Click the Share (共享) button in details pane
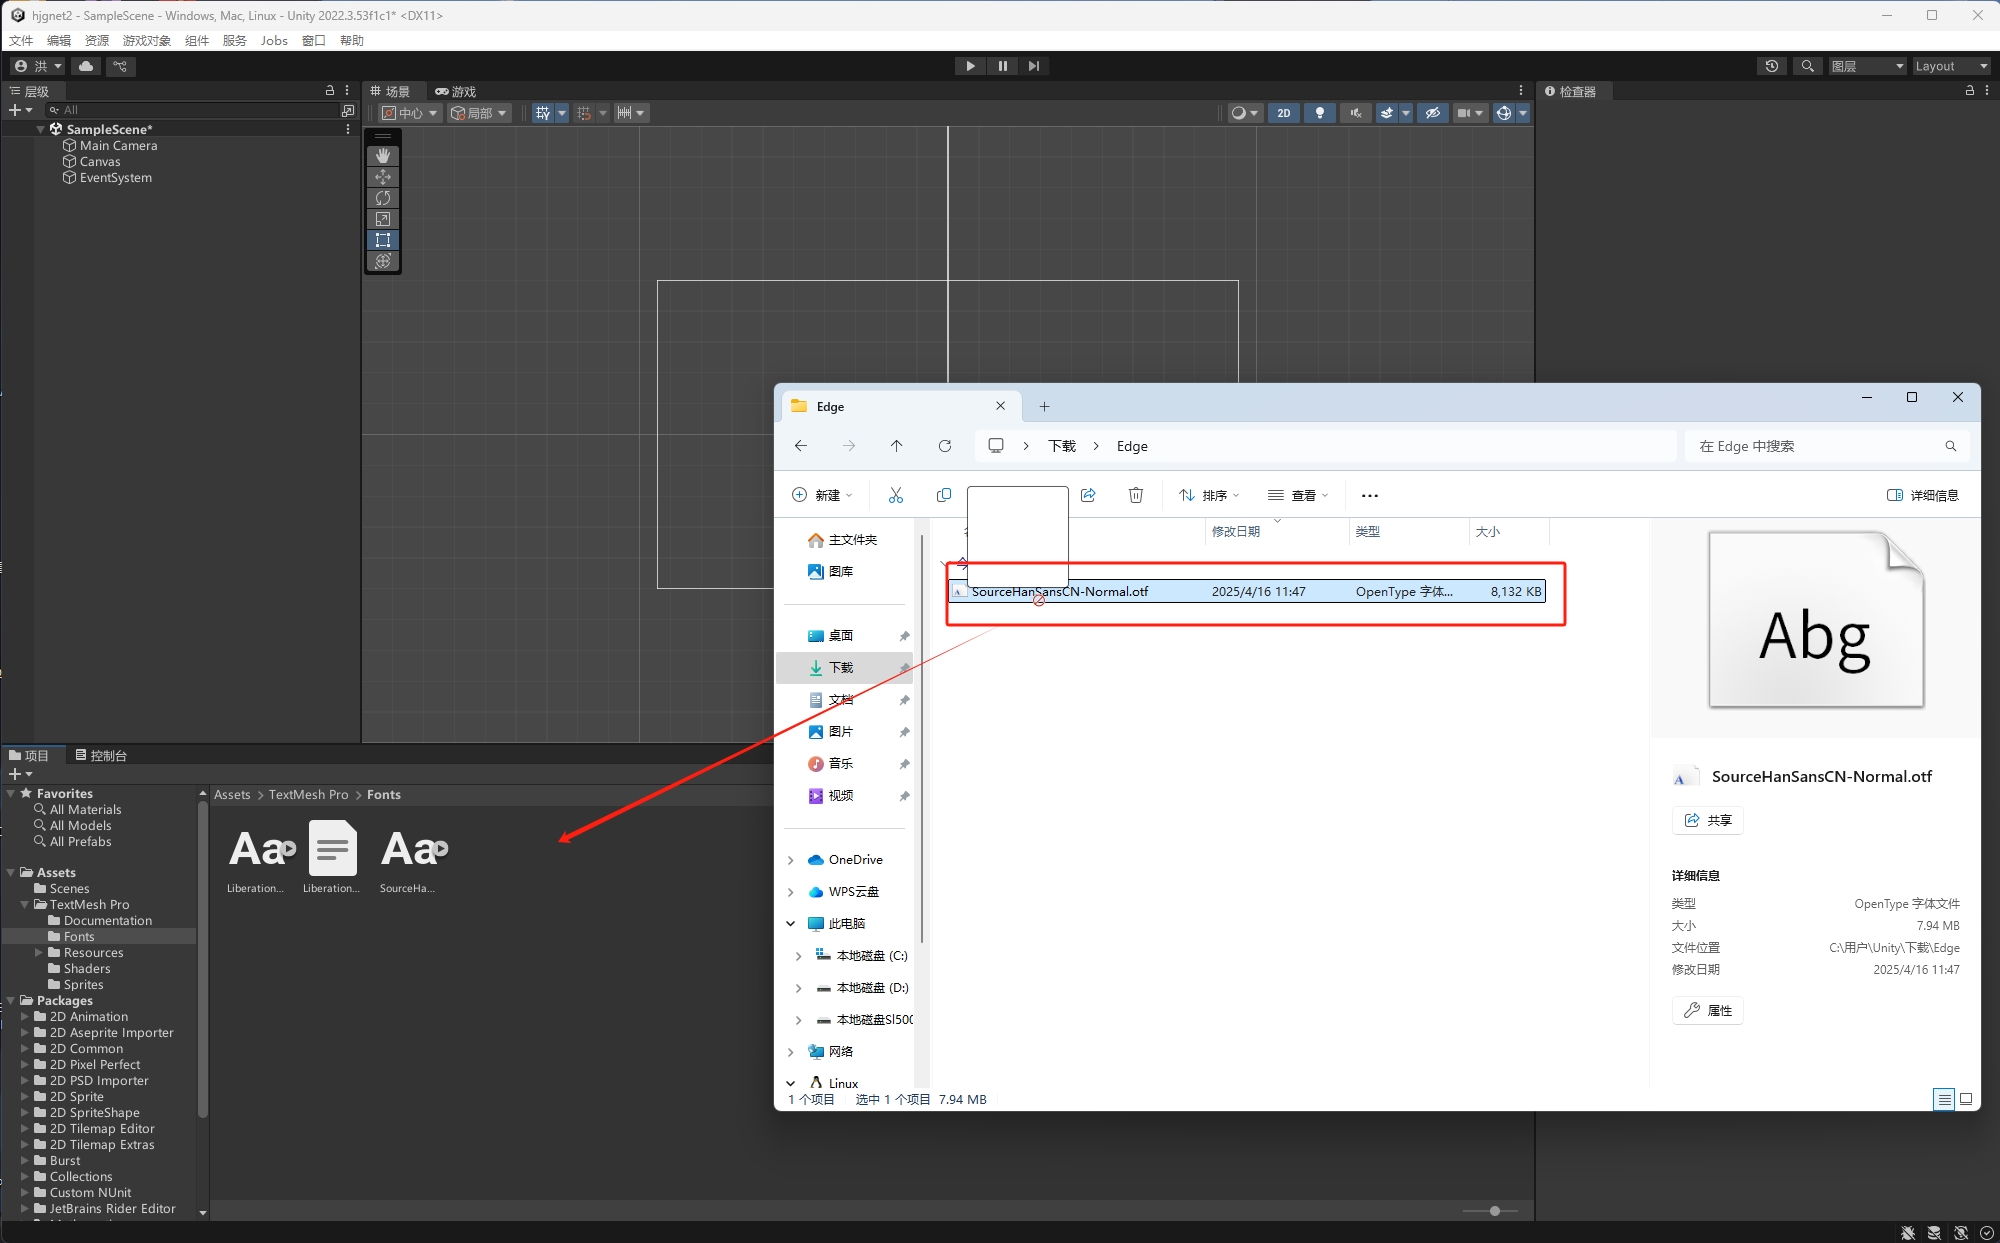 (1708, 820)
